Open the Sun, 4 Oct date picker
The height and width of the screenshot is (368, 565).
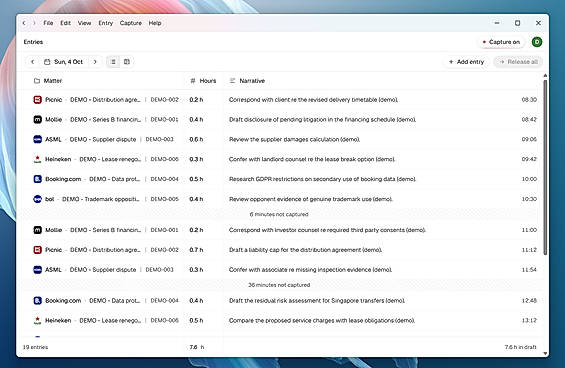tap(63, 62)
